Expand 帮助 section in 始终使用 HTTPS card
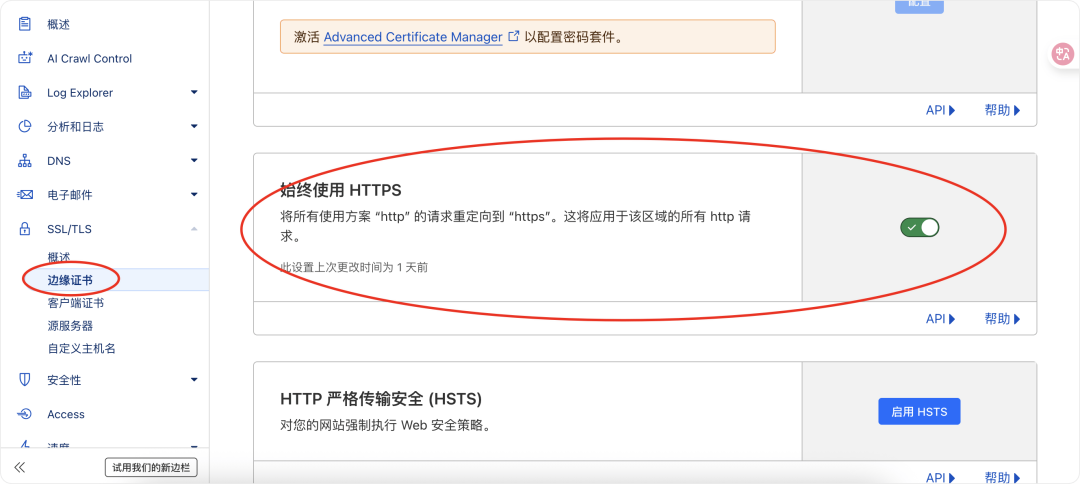Image resolution: width=1080 pixels, height=484 pixels. click(x=1002, y=319)
